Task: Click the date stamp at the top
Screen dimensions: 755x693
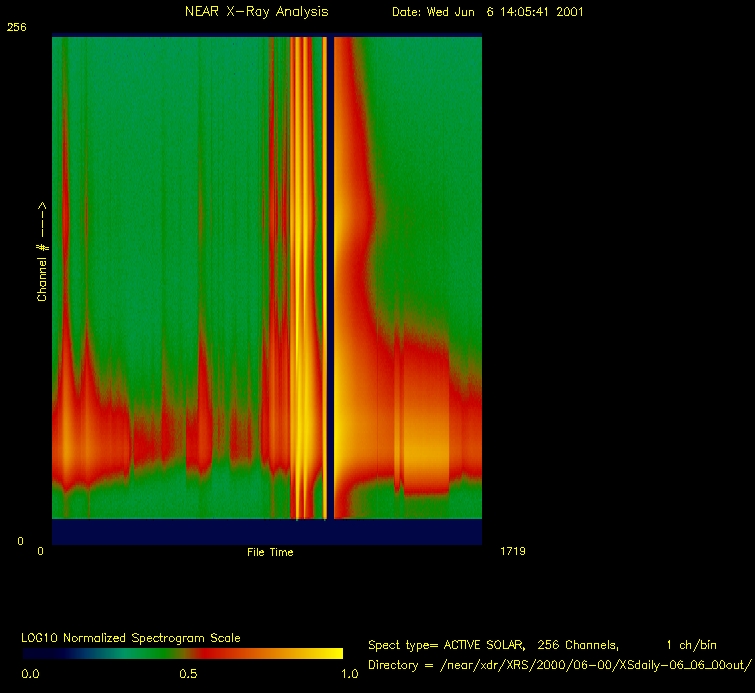Action: 488,12
